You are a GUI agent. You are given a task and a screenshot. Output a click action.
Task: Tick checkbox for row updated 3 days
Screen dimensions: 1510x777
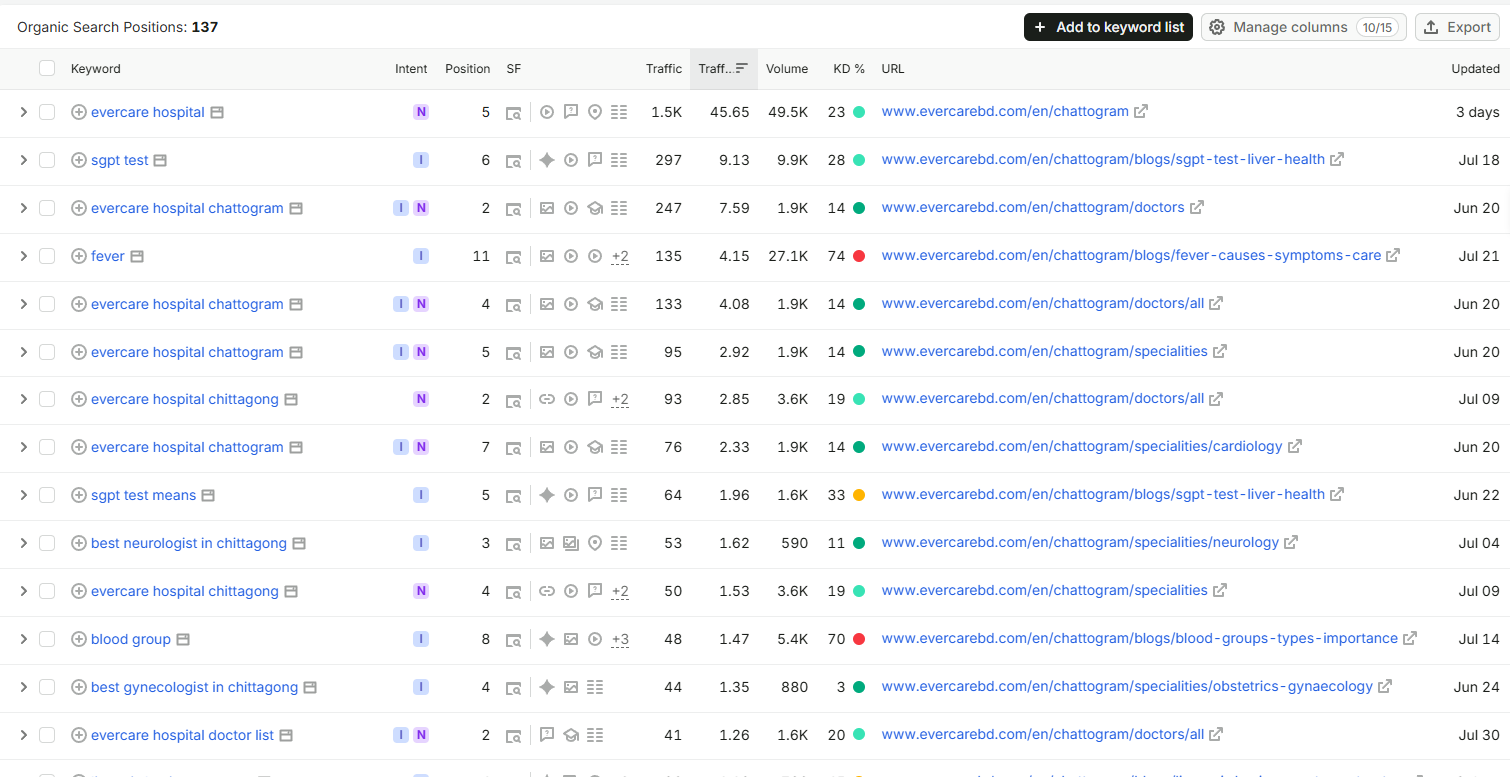47,112
